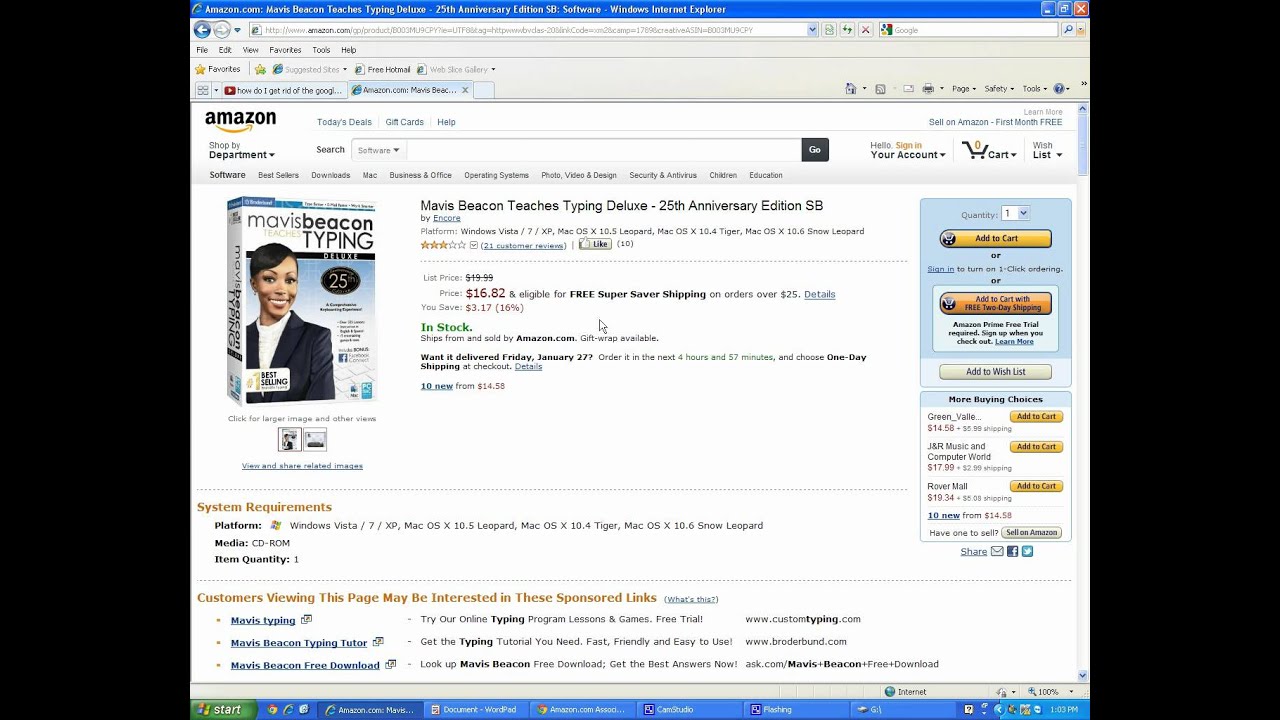This screenshot has height=720, width=1280.
Task: Select the second alternate image thumbnail
Action: [315, 439]
